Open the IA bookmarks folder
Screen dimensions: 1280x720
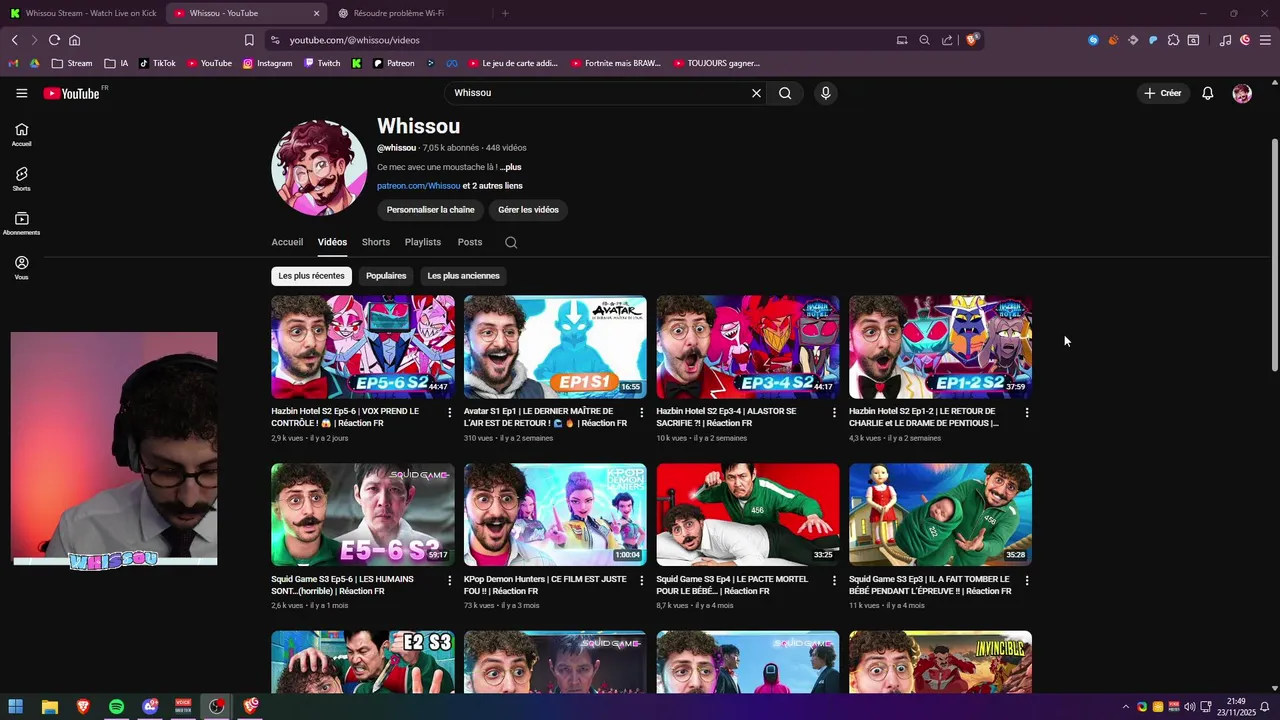tap(116, 63)
